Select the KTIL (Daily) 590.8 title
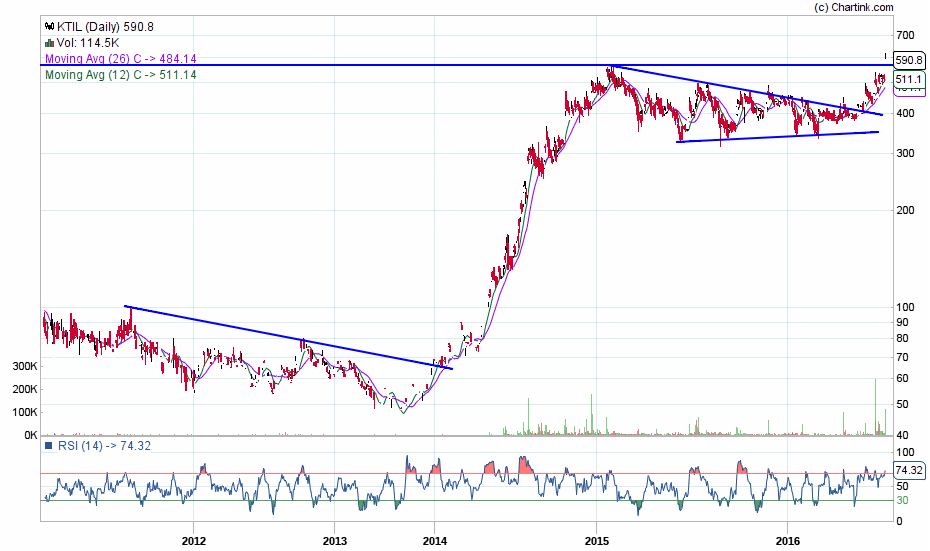Image resolution: width=930 pixels, height=551 pixels. point(105,27)
